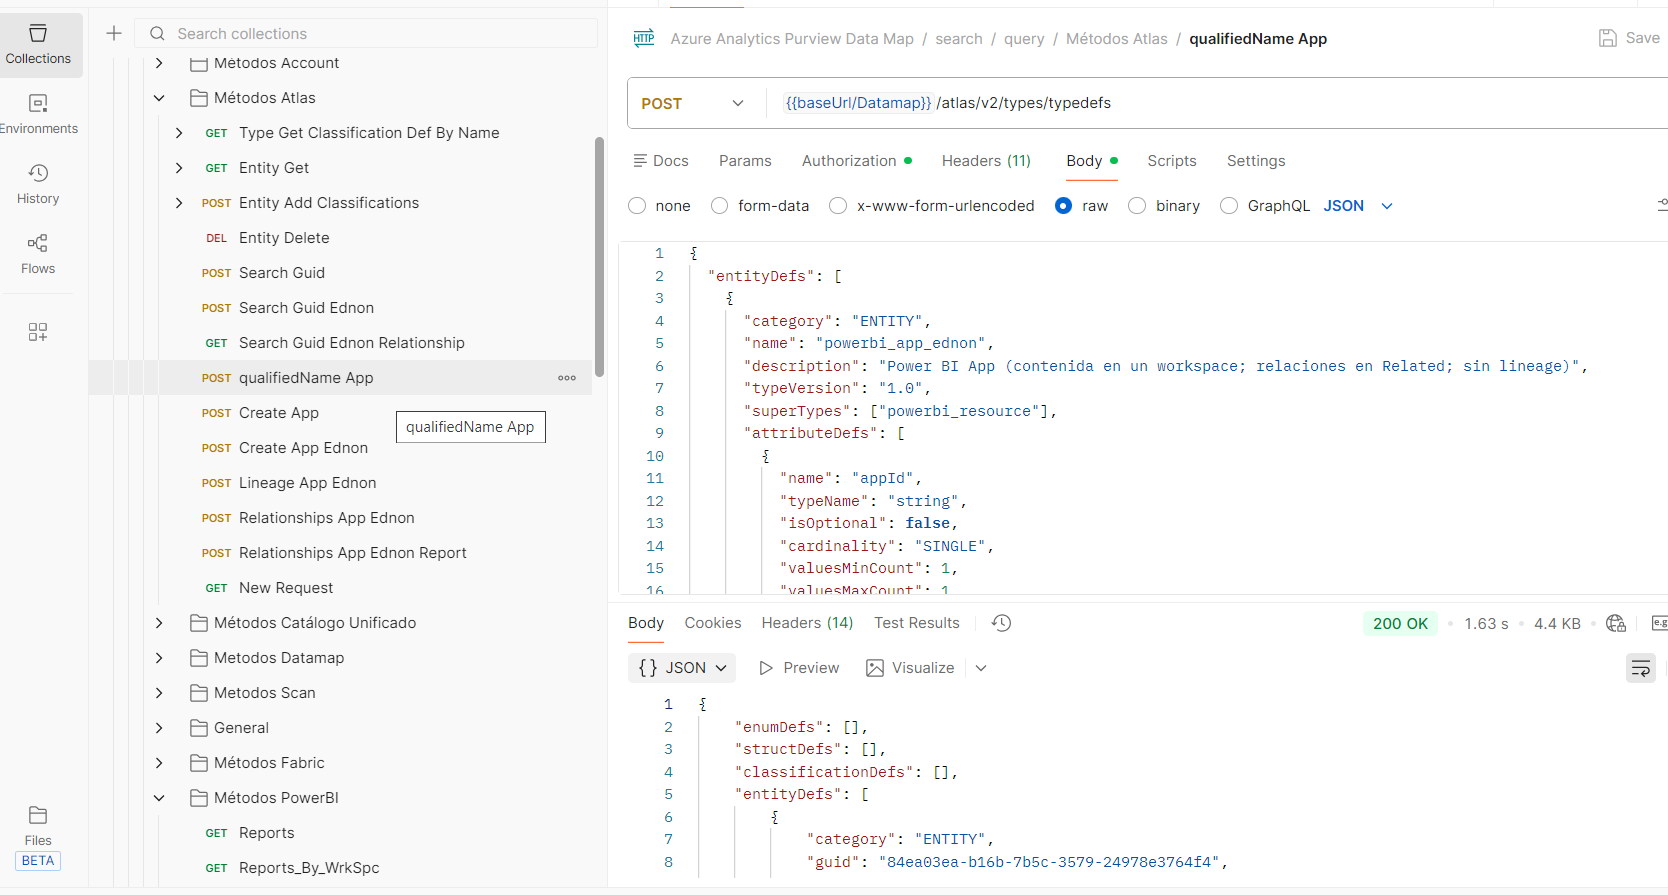Expand the Métodos Catálogo Unificado folder
1668x895 pixels.
pyautogui.click(x=159, y=623)
